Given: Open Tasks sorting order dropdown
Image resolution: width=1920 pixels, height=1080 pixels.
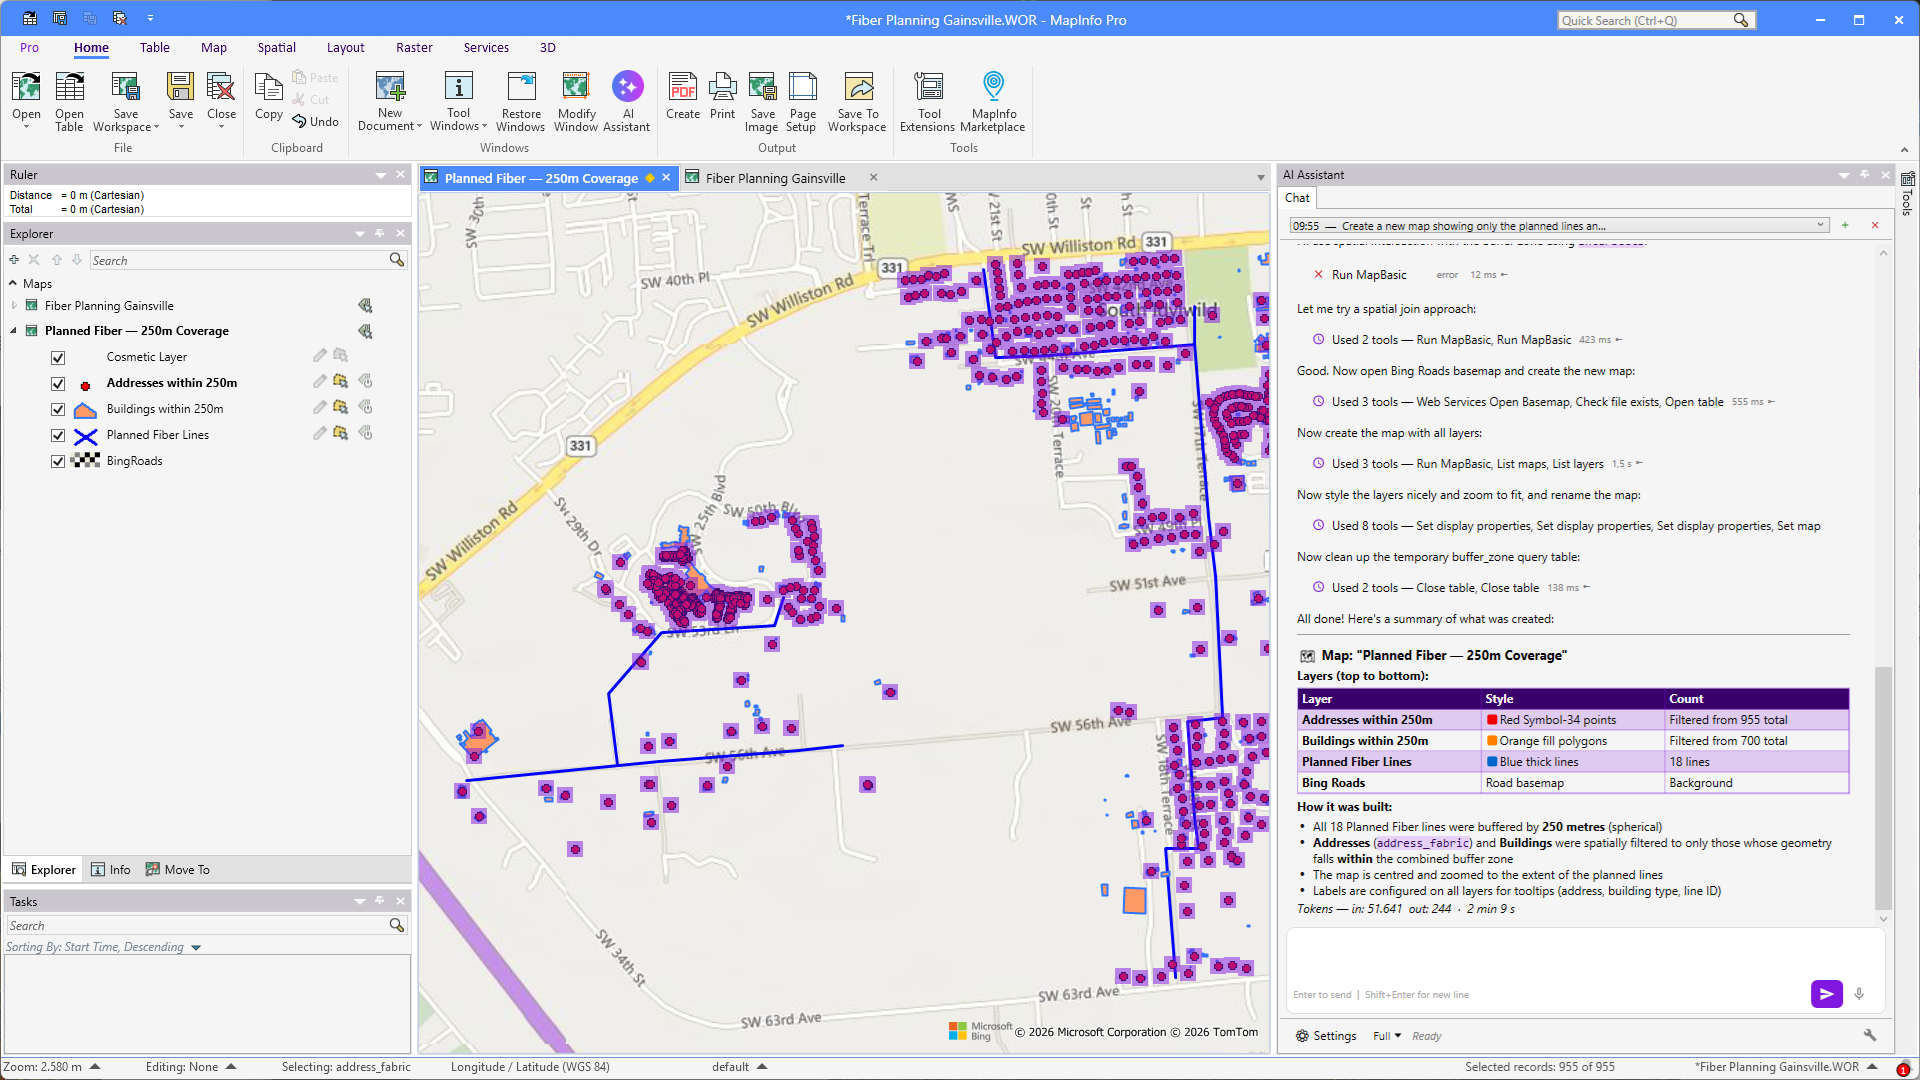Looking at the screenshot, I should 196,948.
